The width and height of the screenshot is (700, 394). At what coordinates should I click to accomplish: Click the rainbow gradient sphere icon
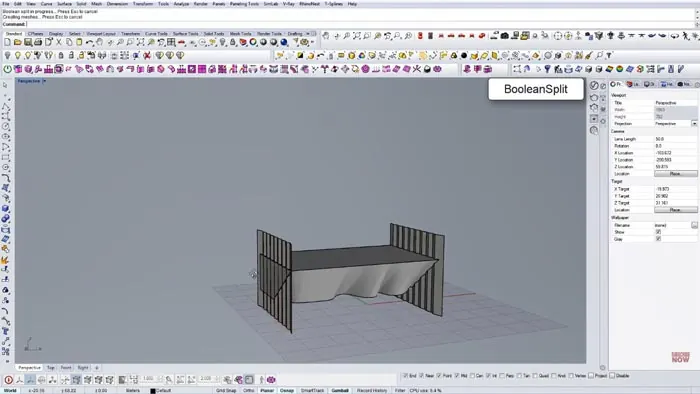[620, 69]
